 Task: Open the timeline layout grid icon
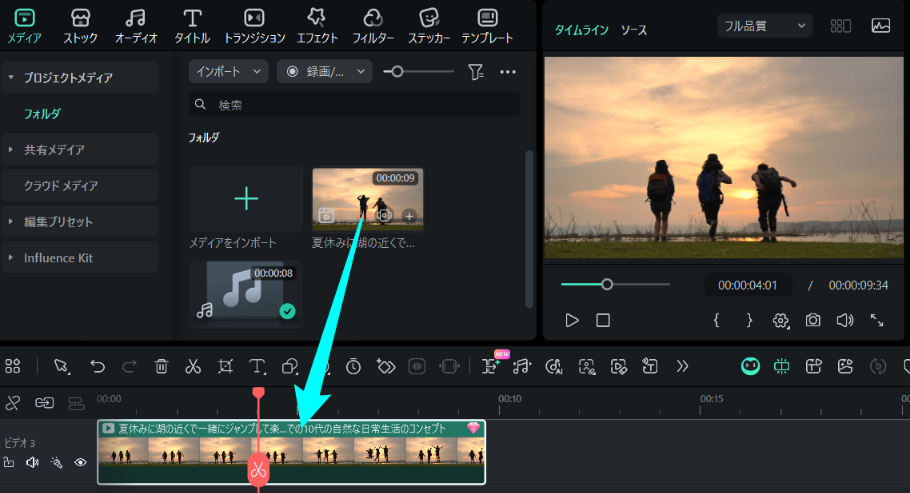point(13,366)
